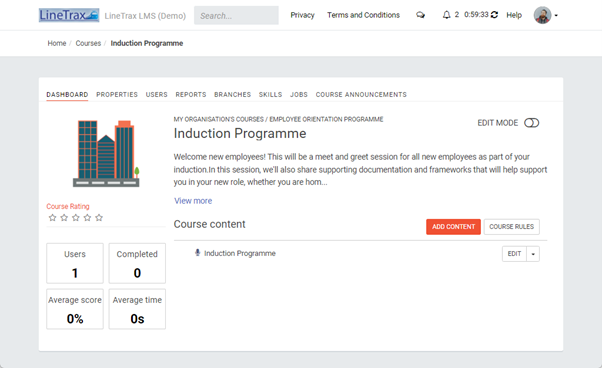Click the Average score card
This screenshot has width=602, height=368.
pos(75,309)
